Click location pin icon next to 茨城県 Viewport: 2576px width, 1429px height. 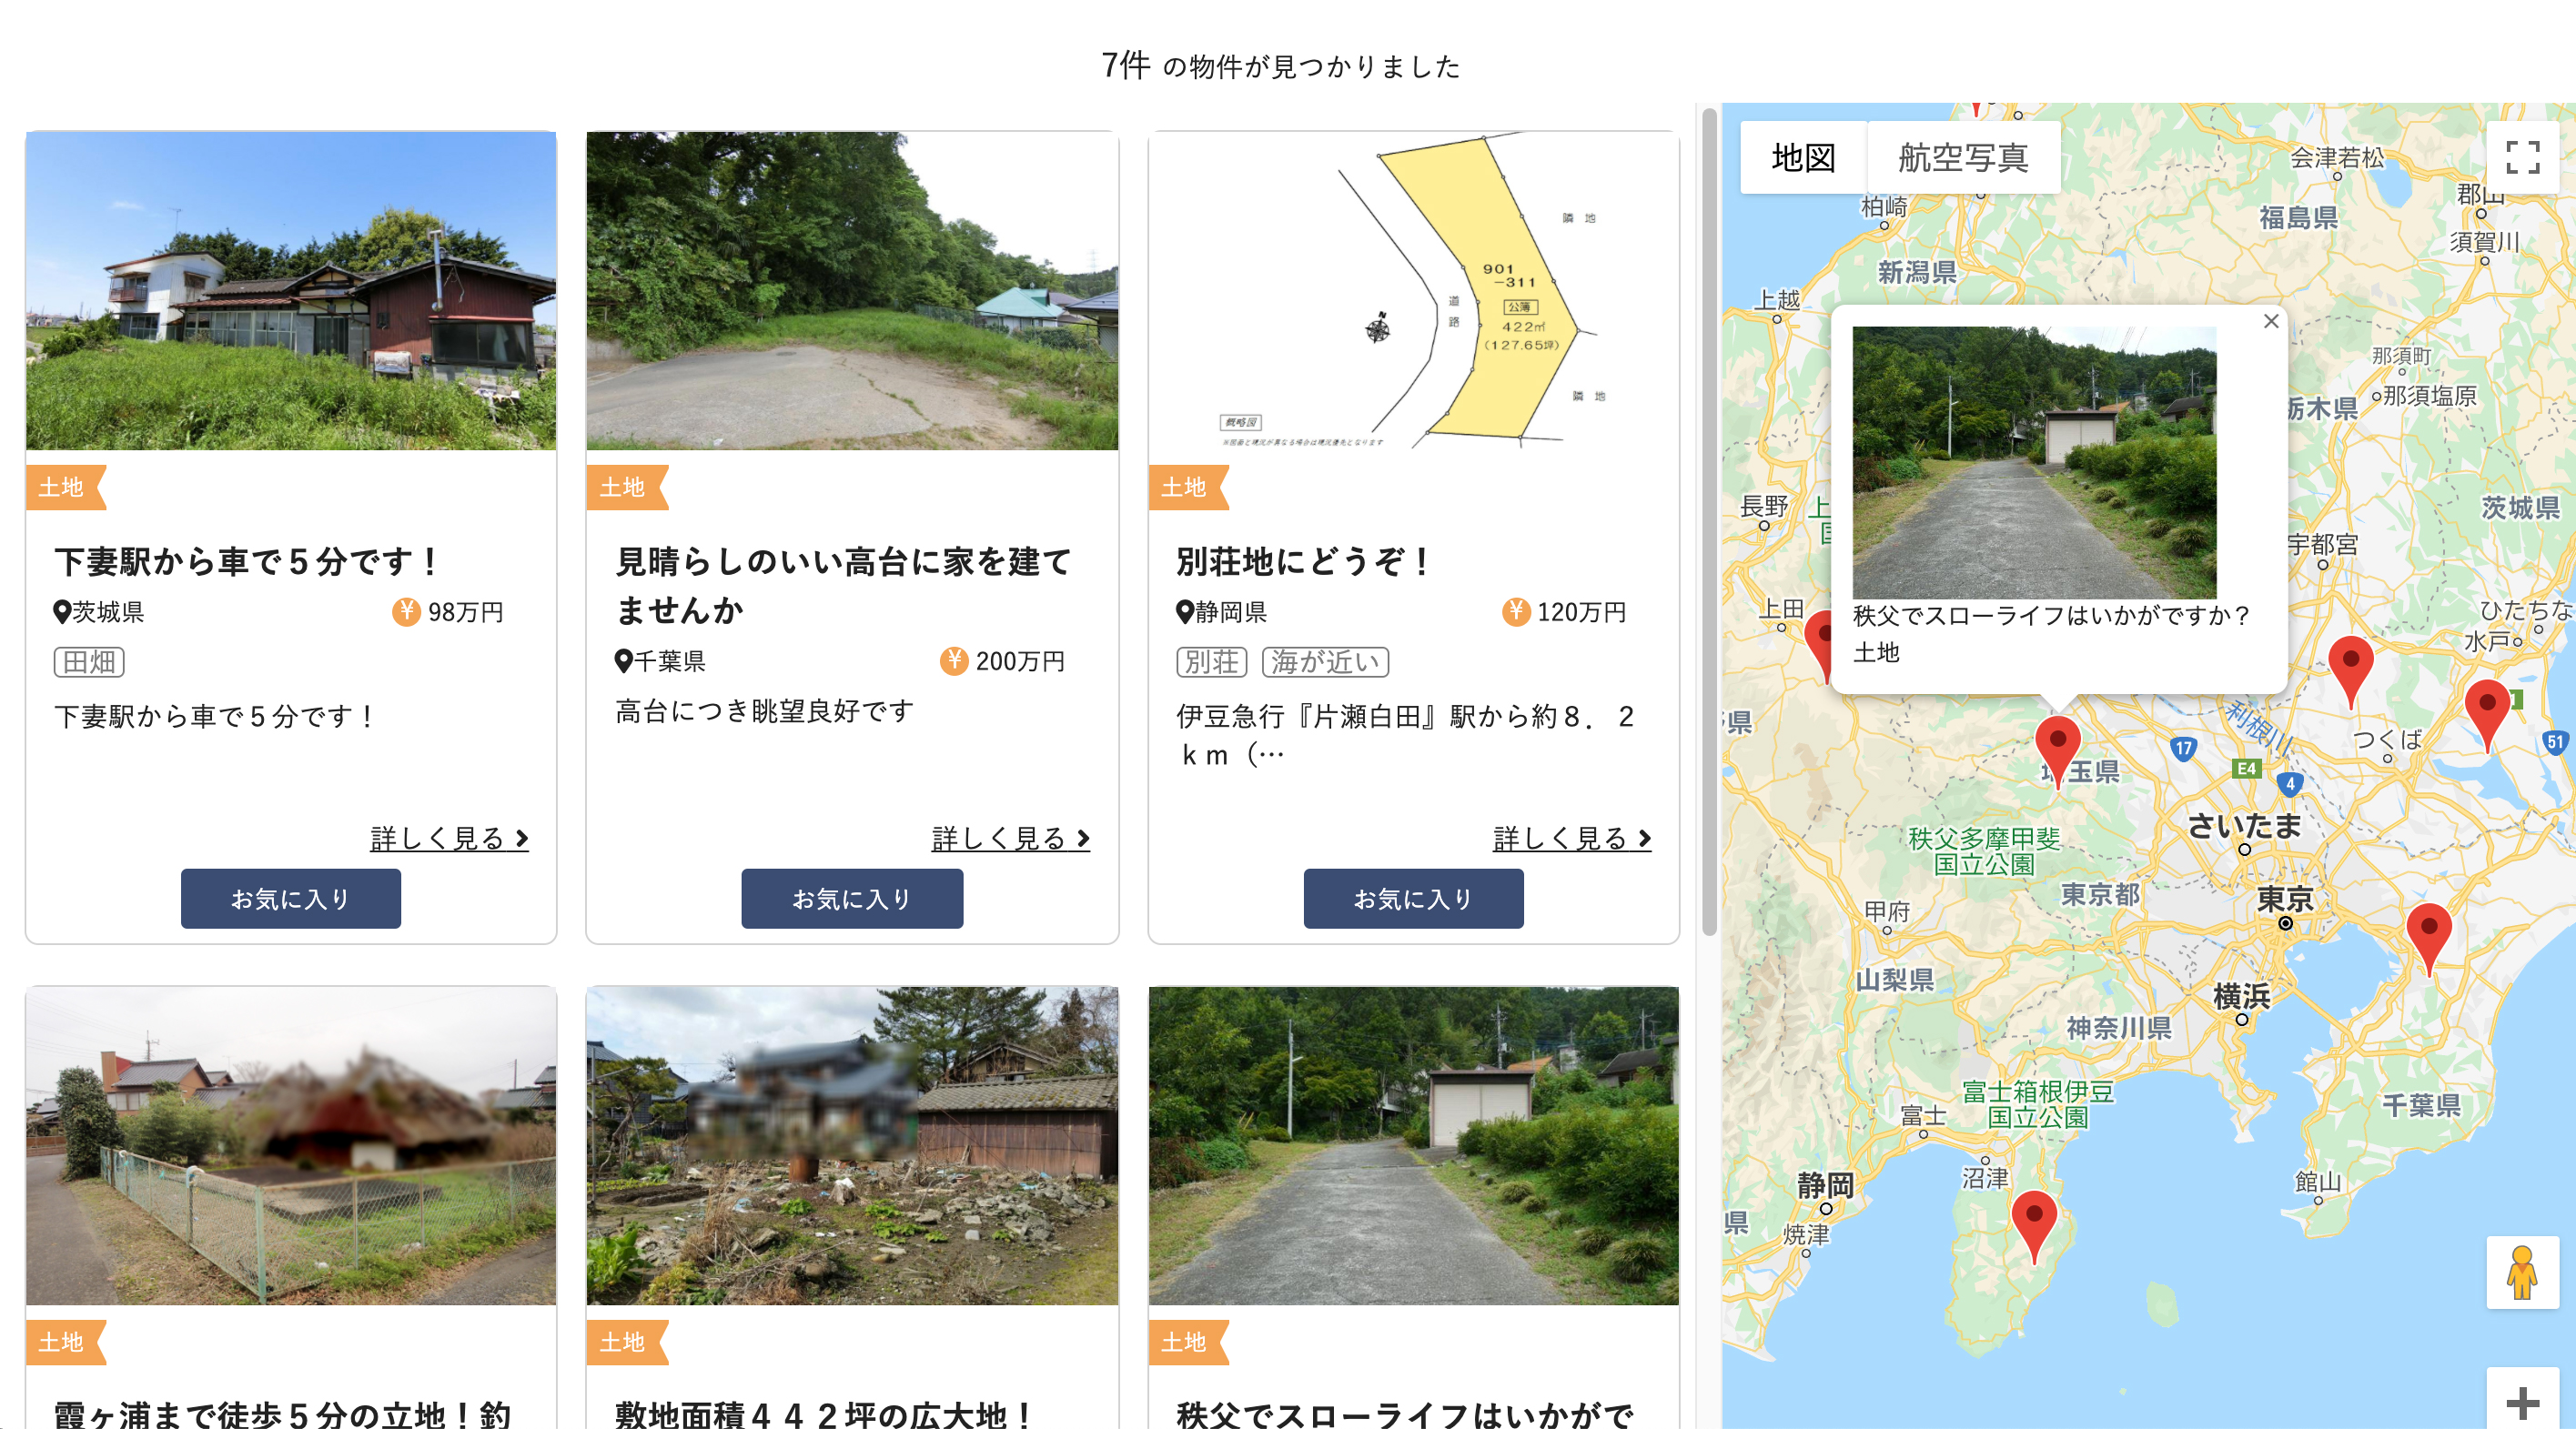[x=62, y=612]
